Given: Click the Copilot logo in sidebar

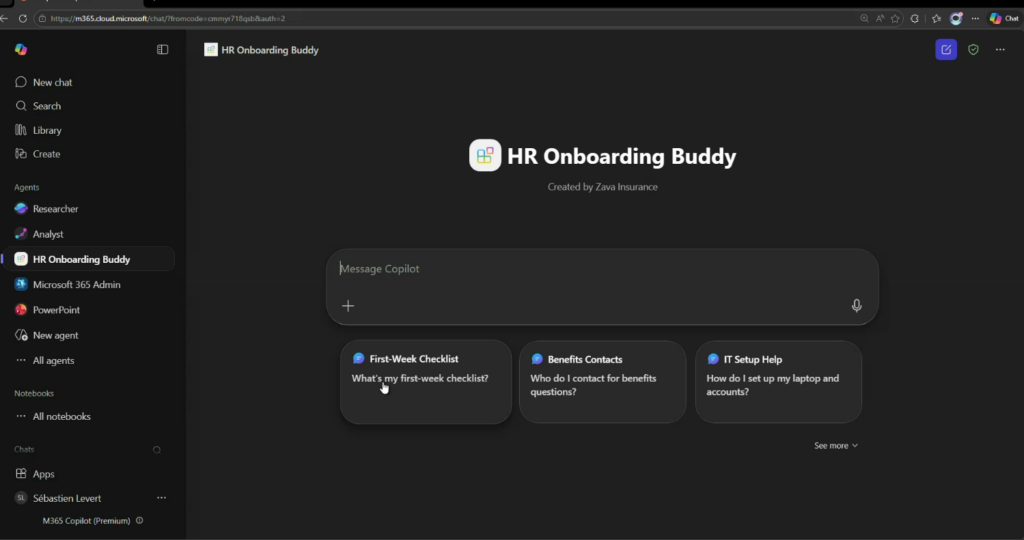Looking at the screenshot, I should [x=21, y=49].
